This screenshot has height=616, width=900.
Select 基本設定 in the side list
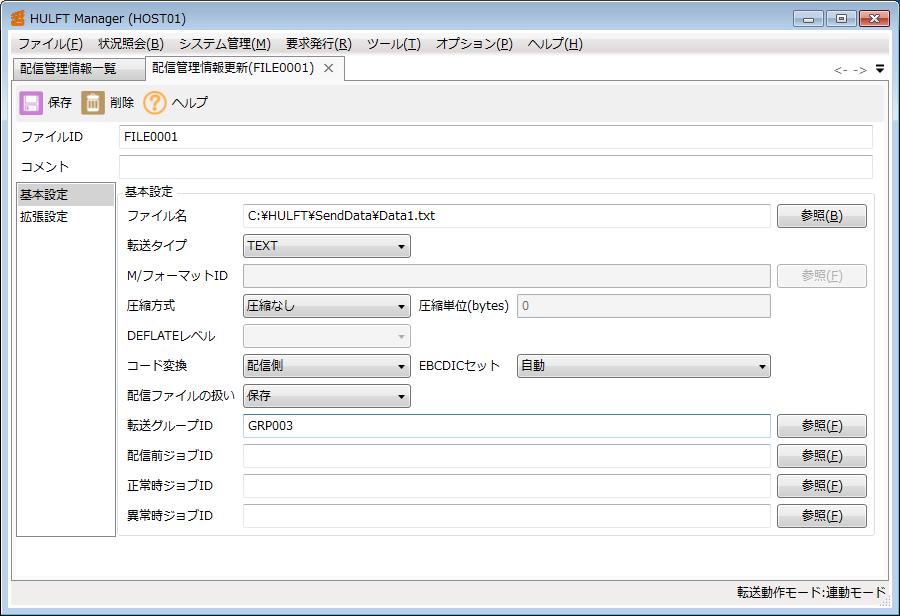tap(65, 195)
